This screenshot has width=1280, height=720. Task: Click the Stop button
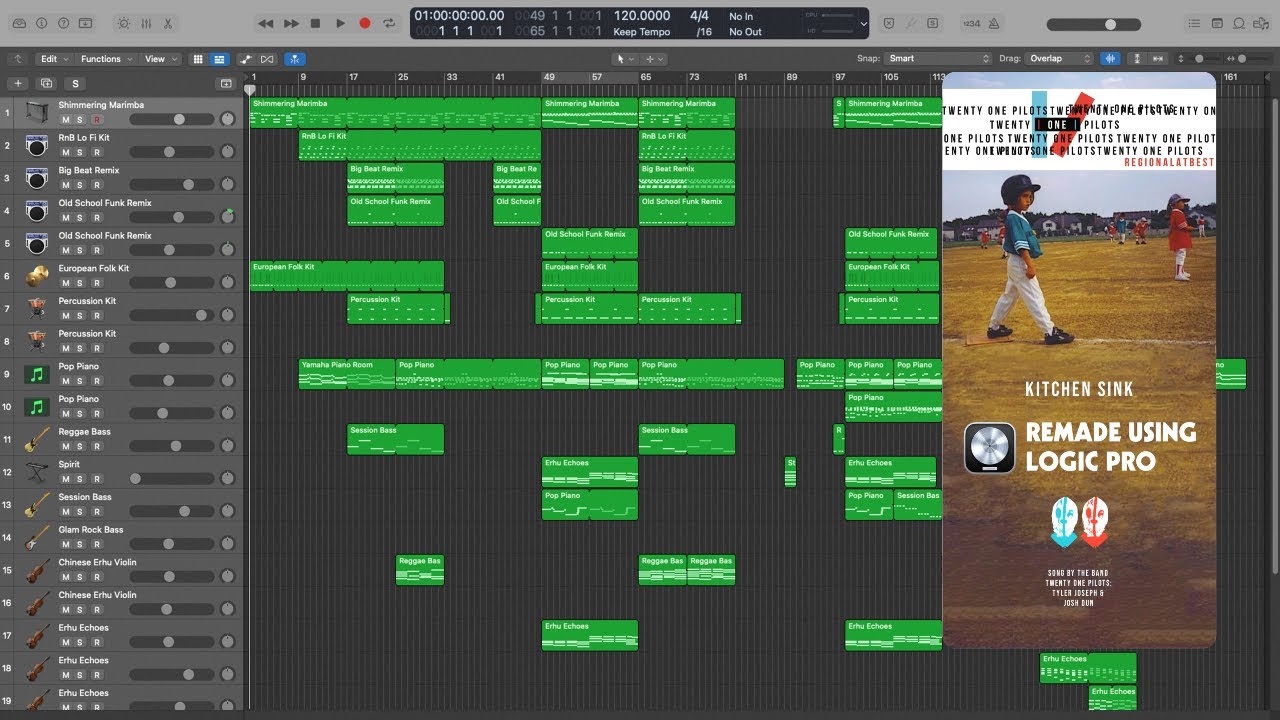(x=315, y=23)
